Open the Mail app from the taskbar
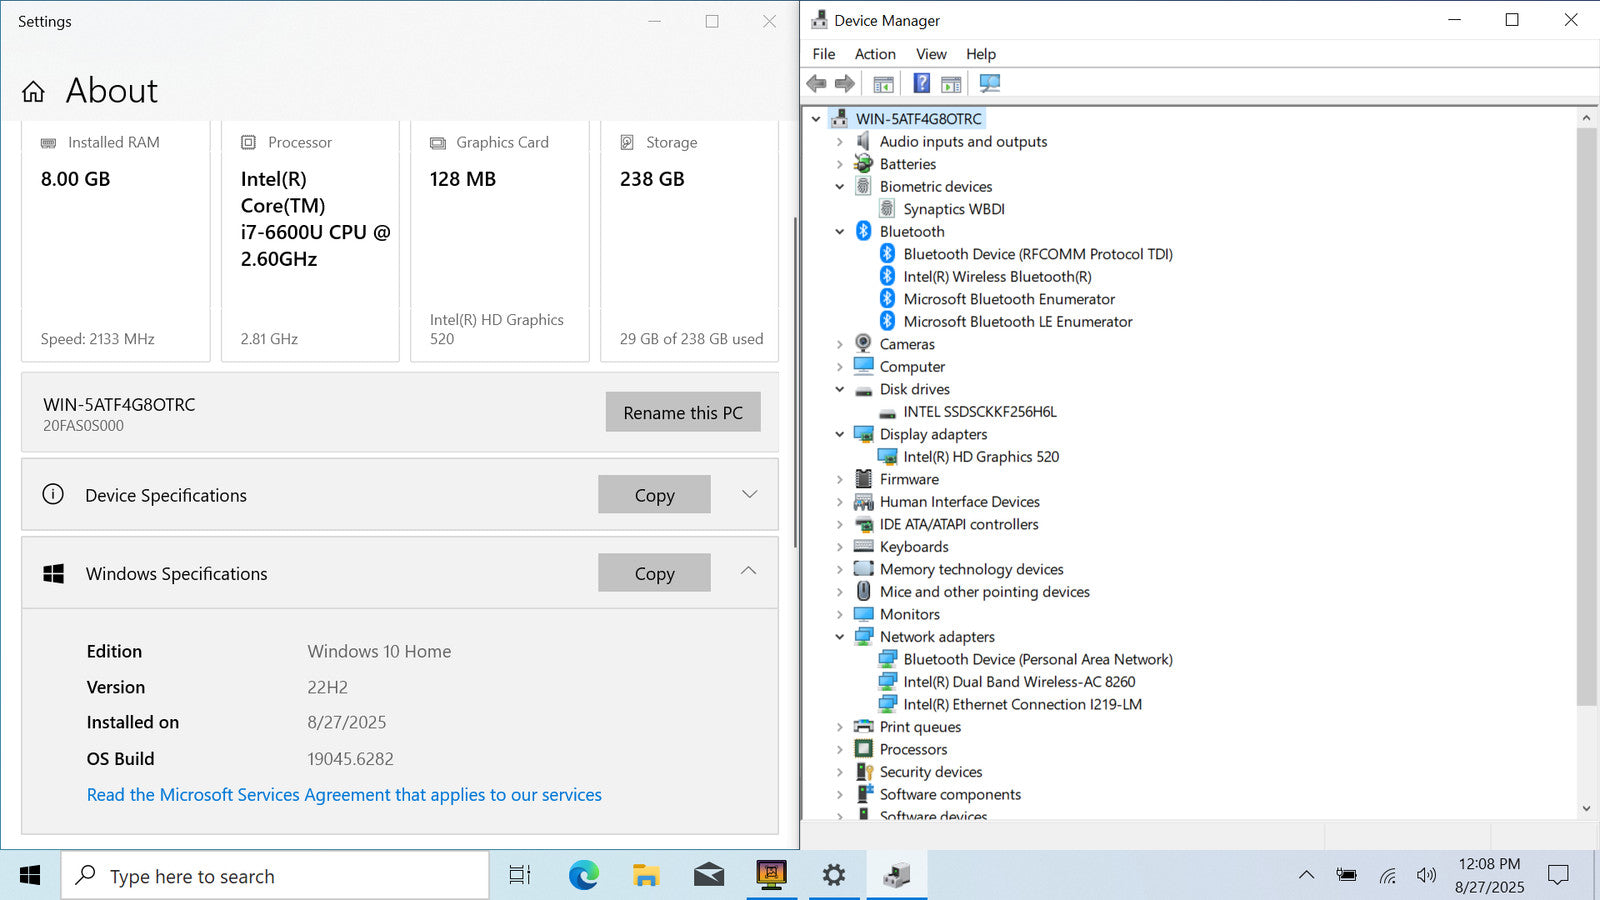The image size is (1600, 900). 709,876
